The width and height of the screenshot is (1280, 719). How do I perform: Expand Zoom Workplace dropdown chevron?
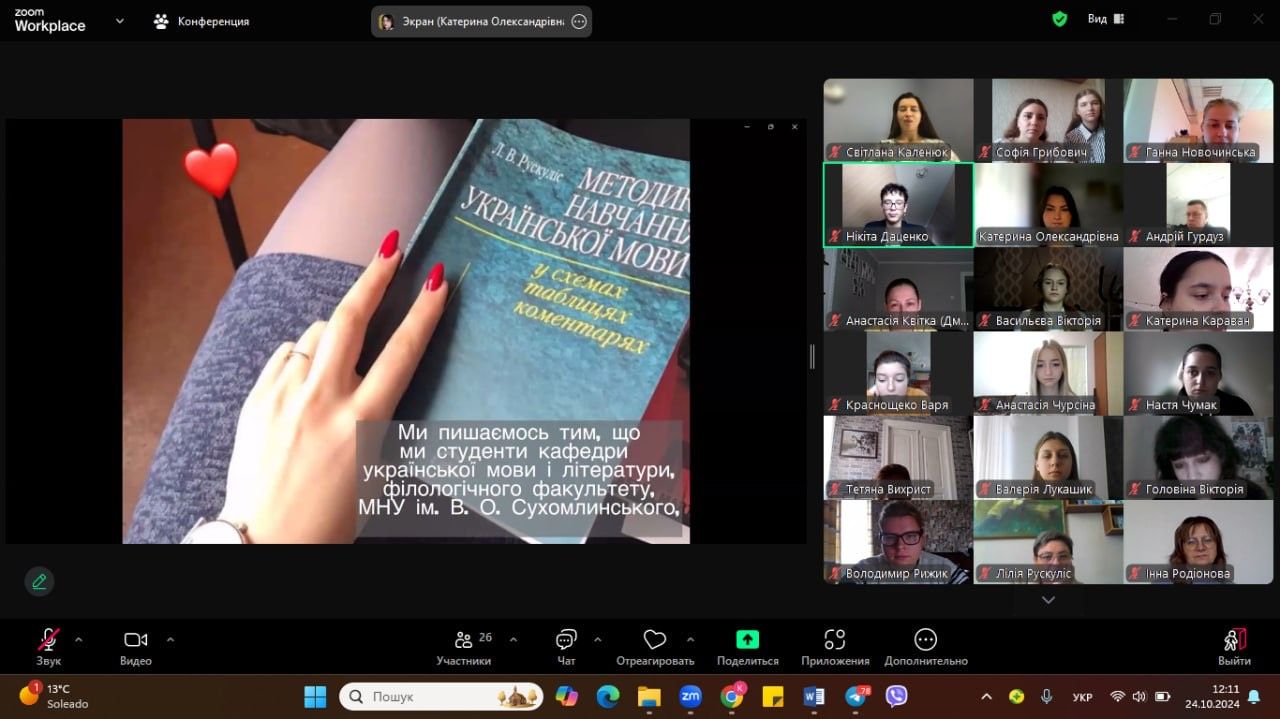tap(120, 20)
